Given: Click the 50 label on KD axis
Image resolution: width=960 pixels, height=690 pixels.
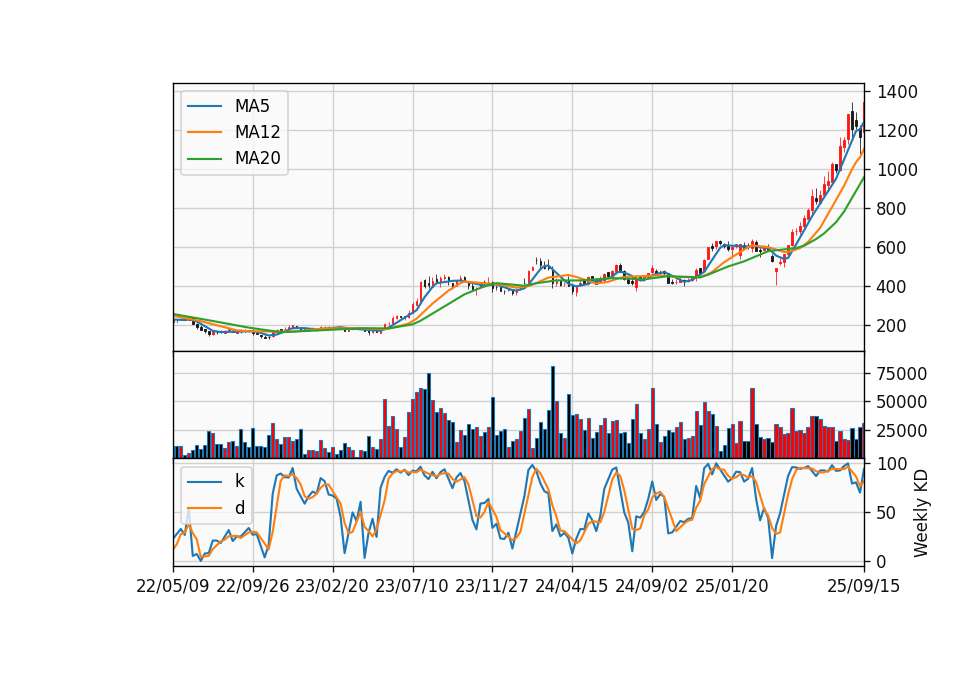Looking at the screenshot, I should coord(887,513).
